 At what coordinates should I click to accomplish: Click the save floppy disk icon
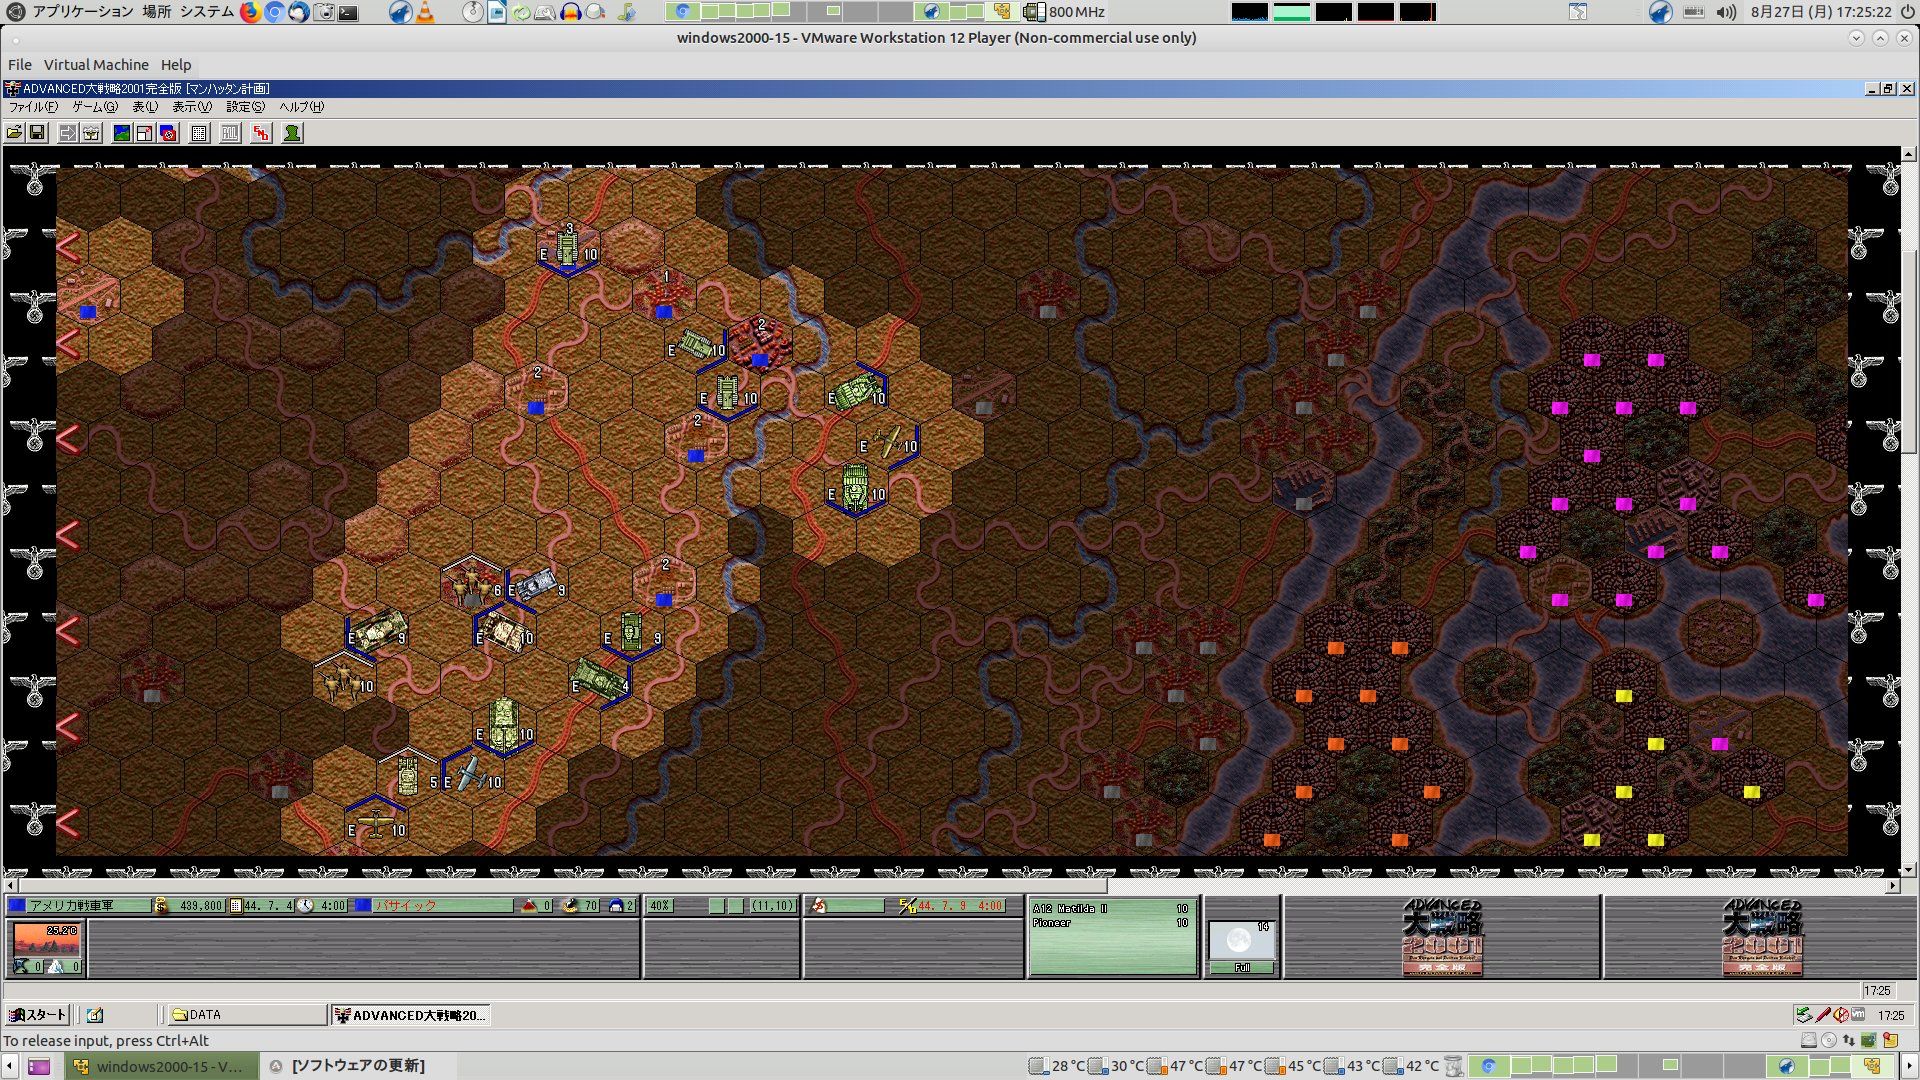coord(37,133)
